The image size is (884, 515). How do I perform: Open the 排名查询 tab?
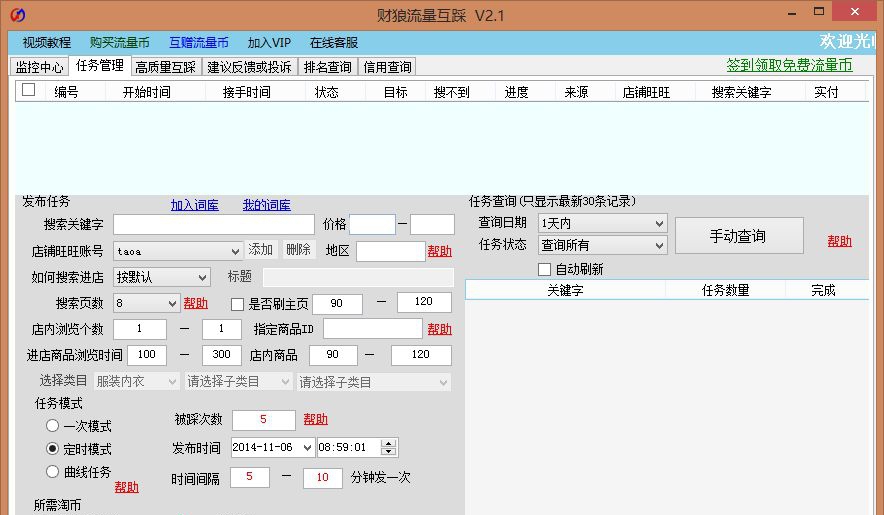point(328,67)
